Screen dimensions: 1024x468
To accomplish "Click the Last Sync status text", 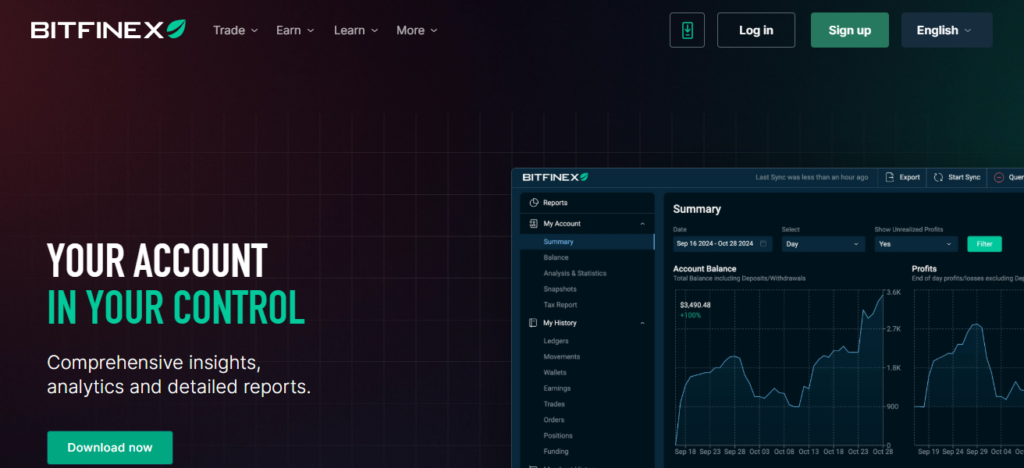I will pyautogui.click(x=812, y=178).
